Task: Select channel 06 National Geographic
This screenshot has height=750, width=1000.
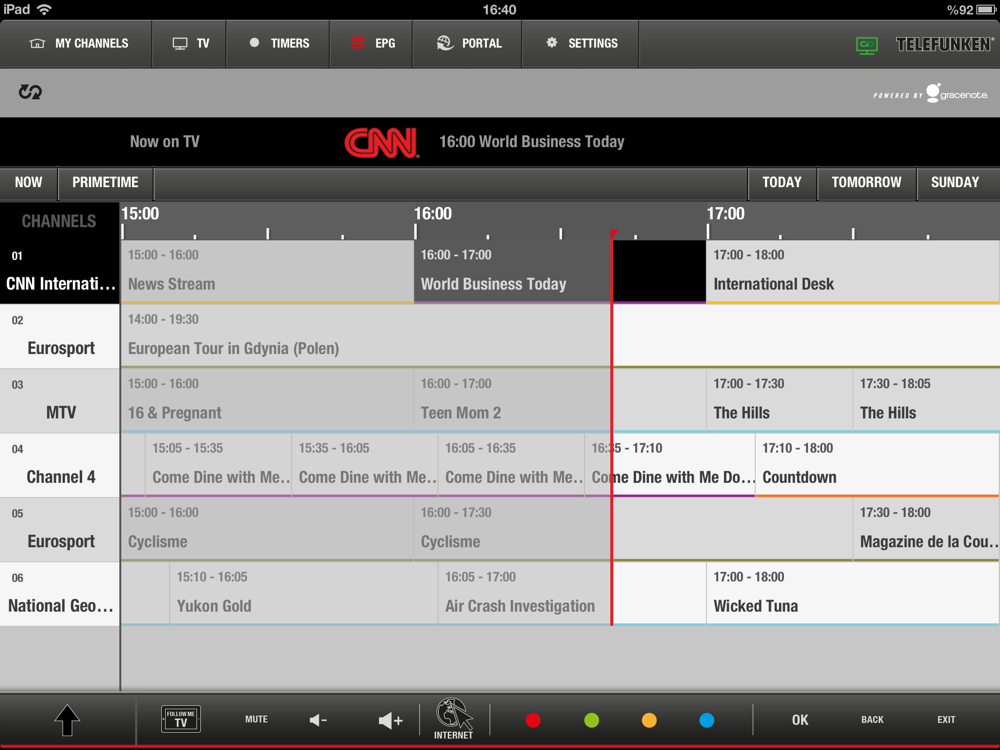Action: coord(60,594)
